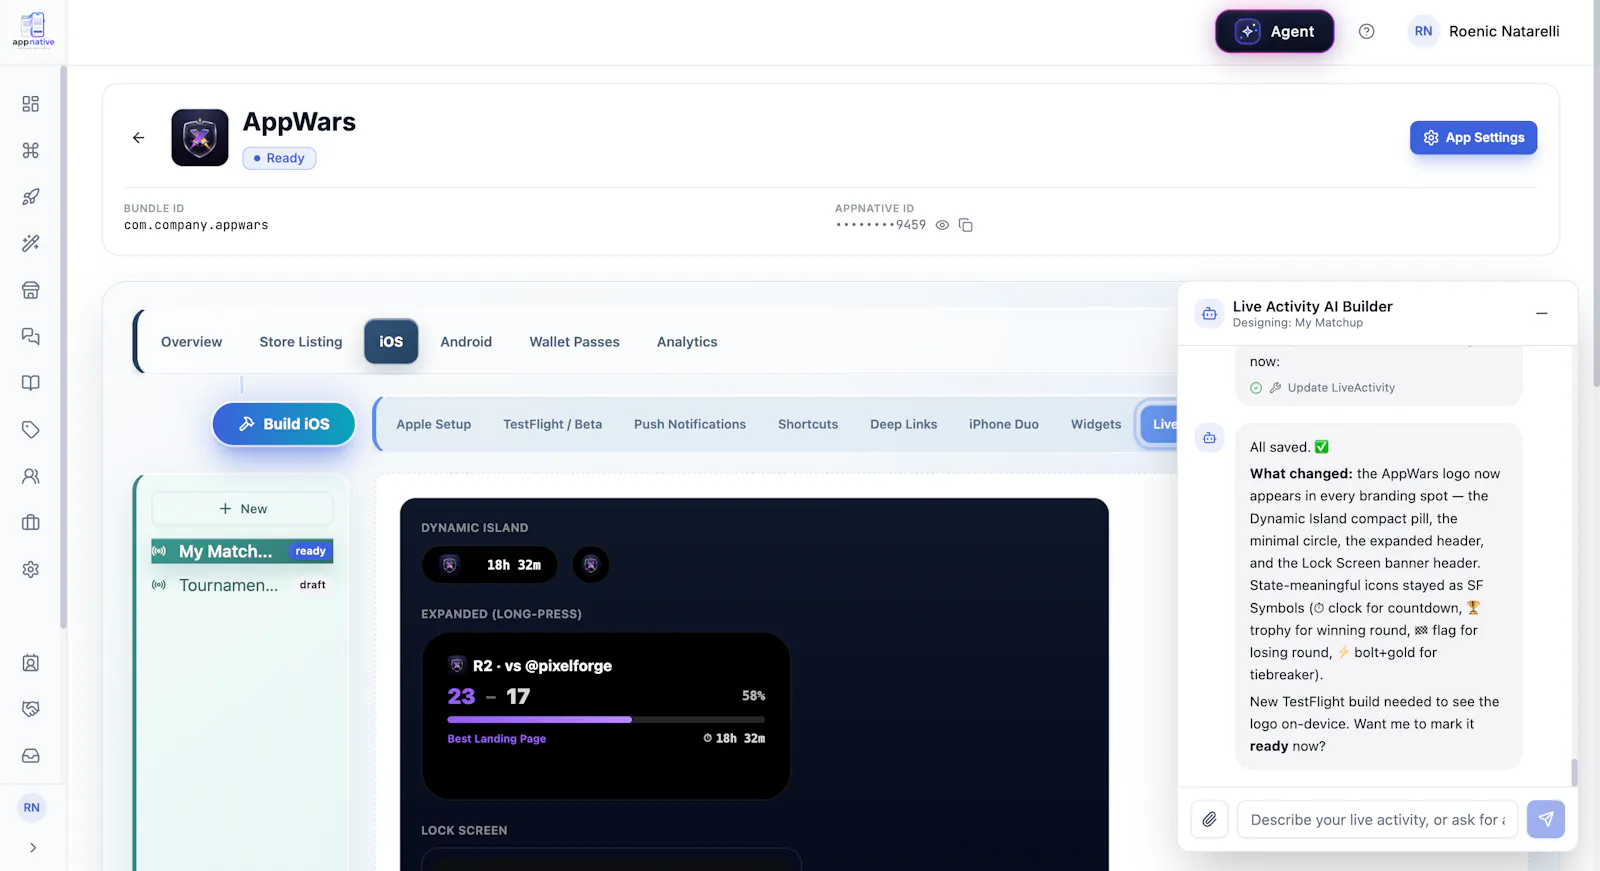Open the Push Notifications sub-tab
The height and width of the screenshot is (871, 1600).
(690, 424)
